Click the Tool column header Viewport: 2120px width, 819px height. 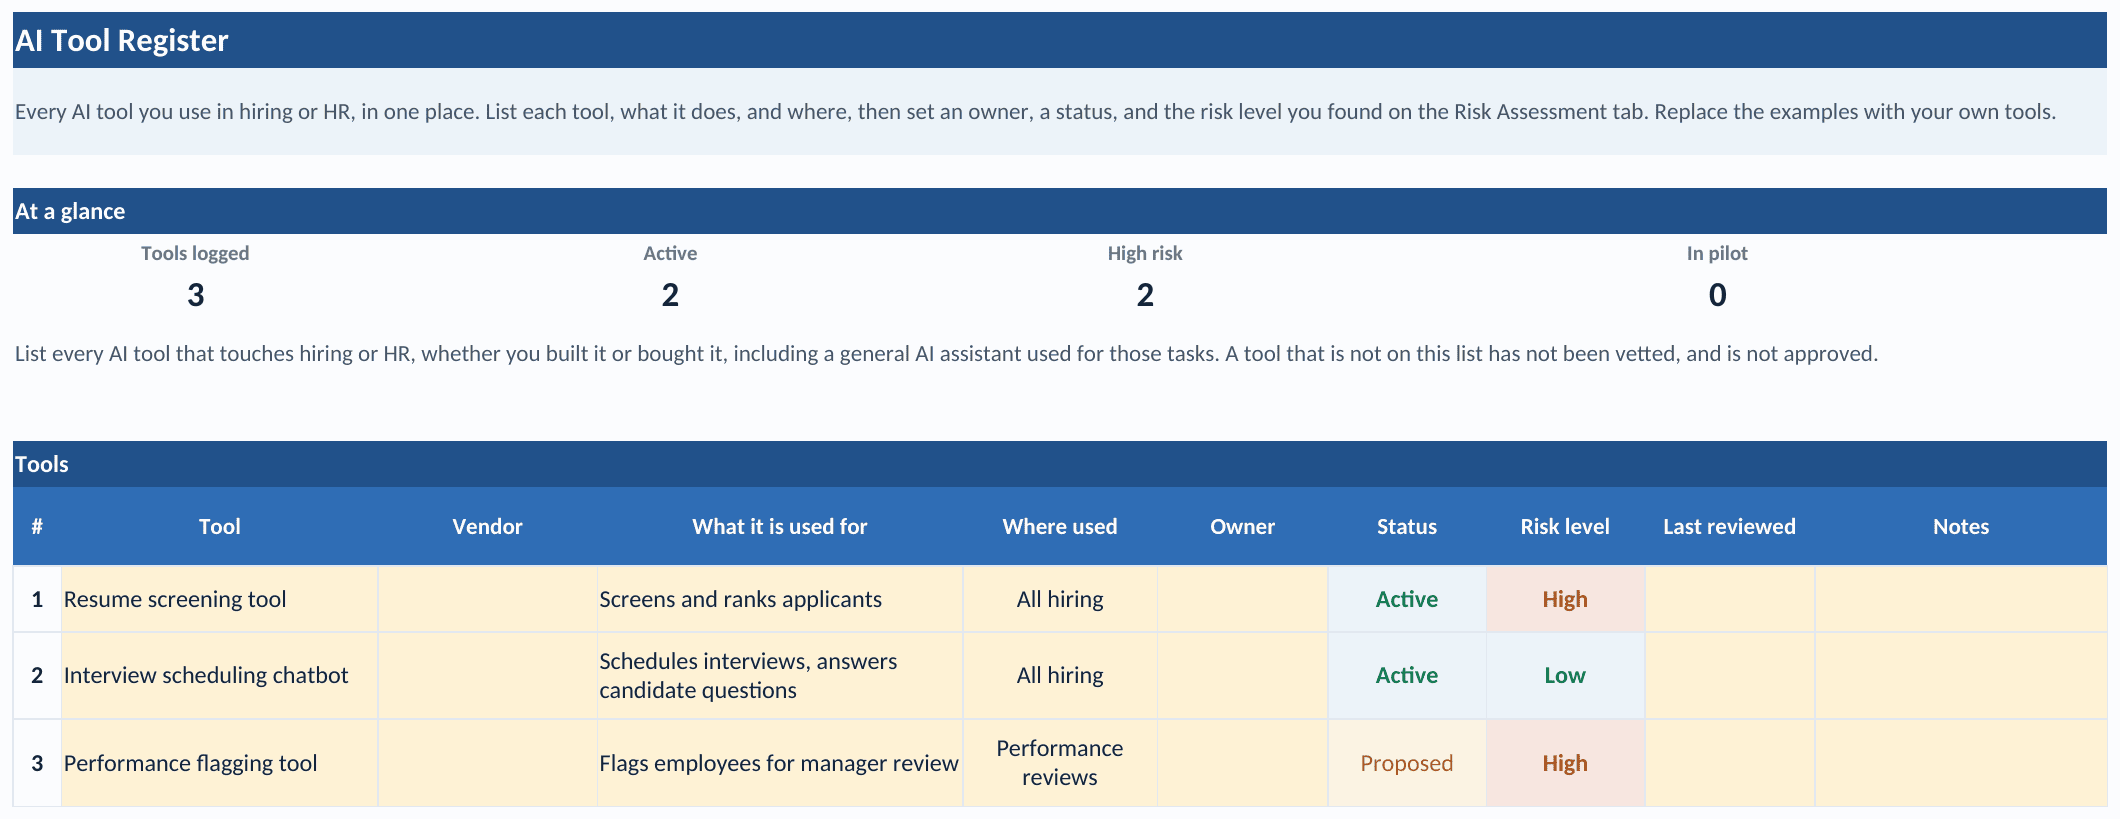[219, 526]
